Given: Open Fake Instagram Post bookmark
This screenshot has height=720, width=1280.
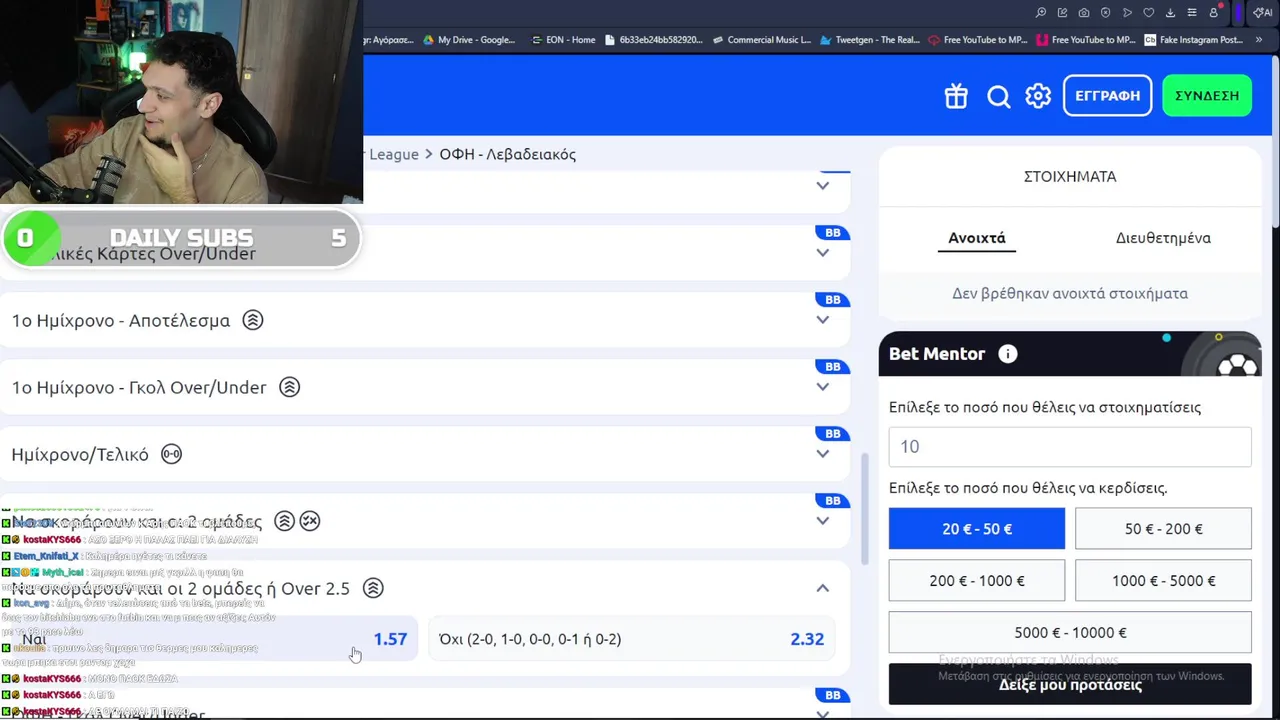Looking at the screenshot, I should click(1194, 40).
